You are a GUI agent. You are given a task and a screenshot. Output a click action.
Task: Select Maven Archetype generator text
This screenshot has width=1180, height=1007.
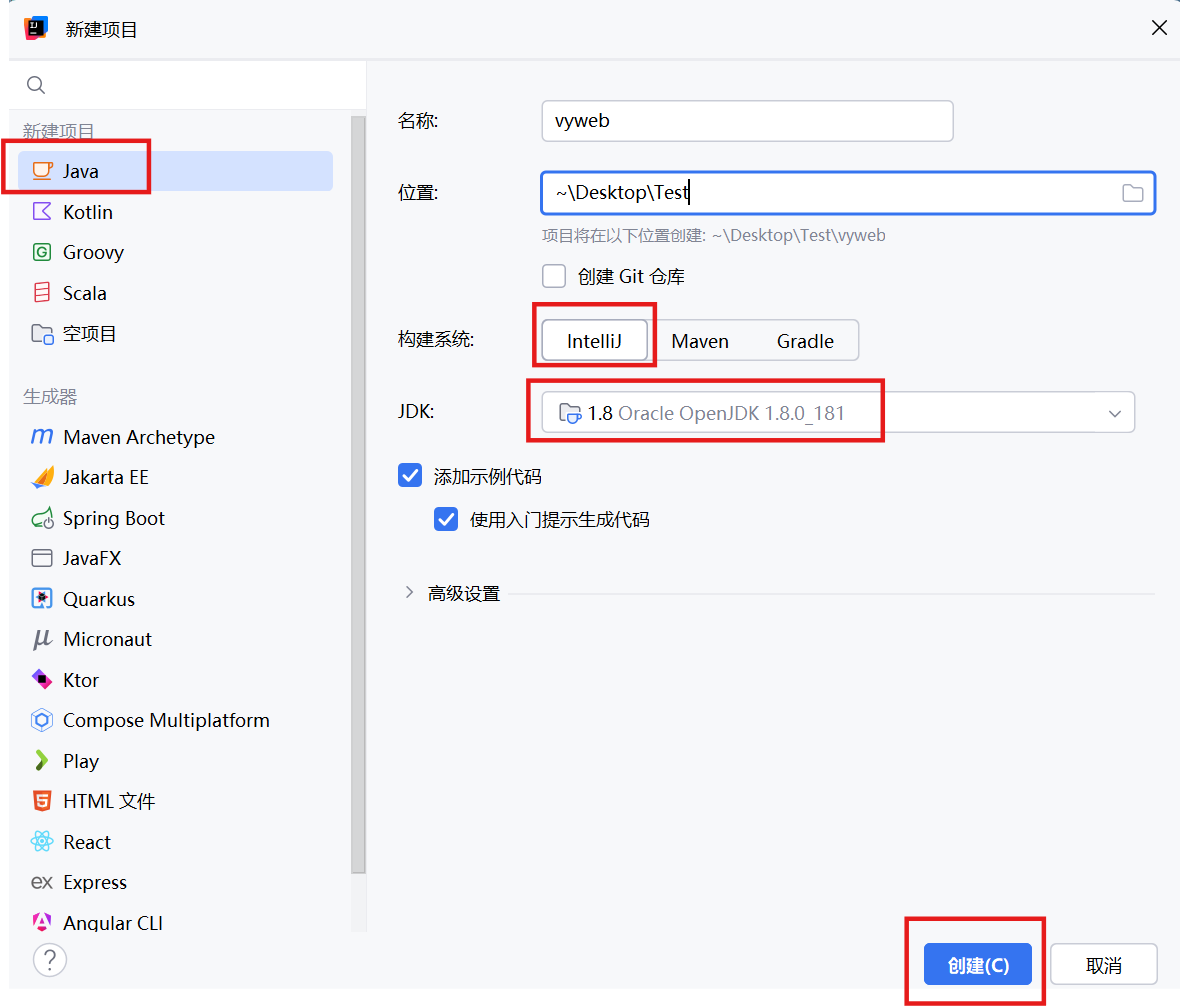point(139,437)
